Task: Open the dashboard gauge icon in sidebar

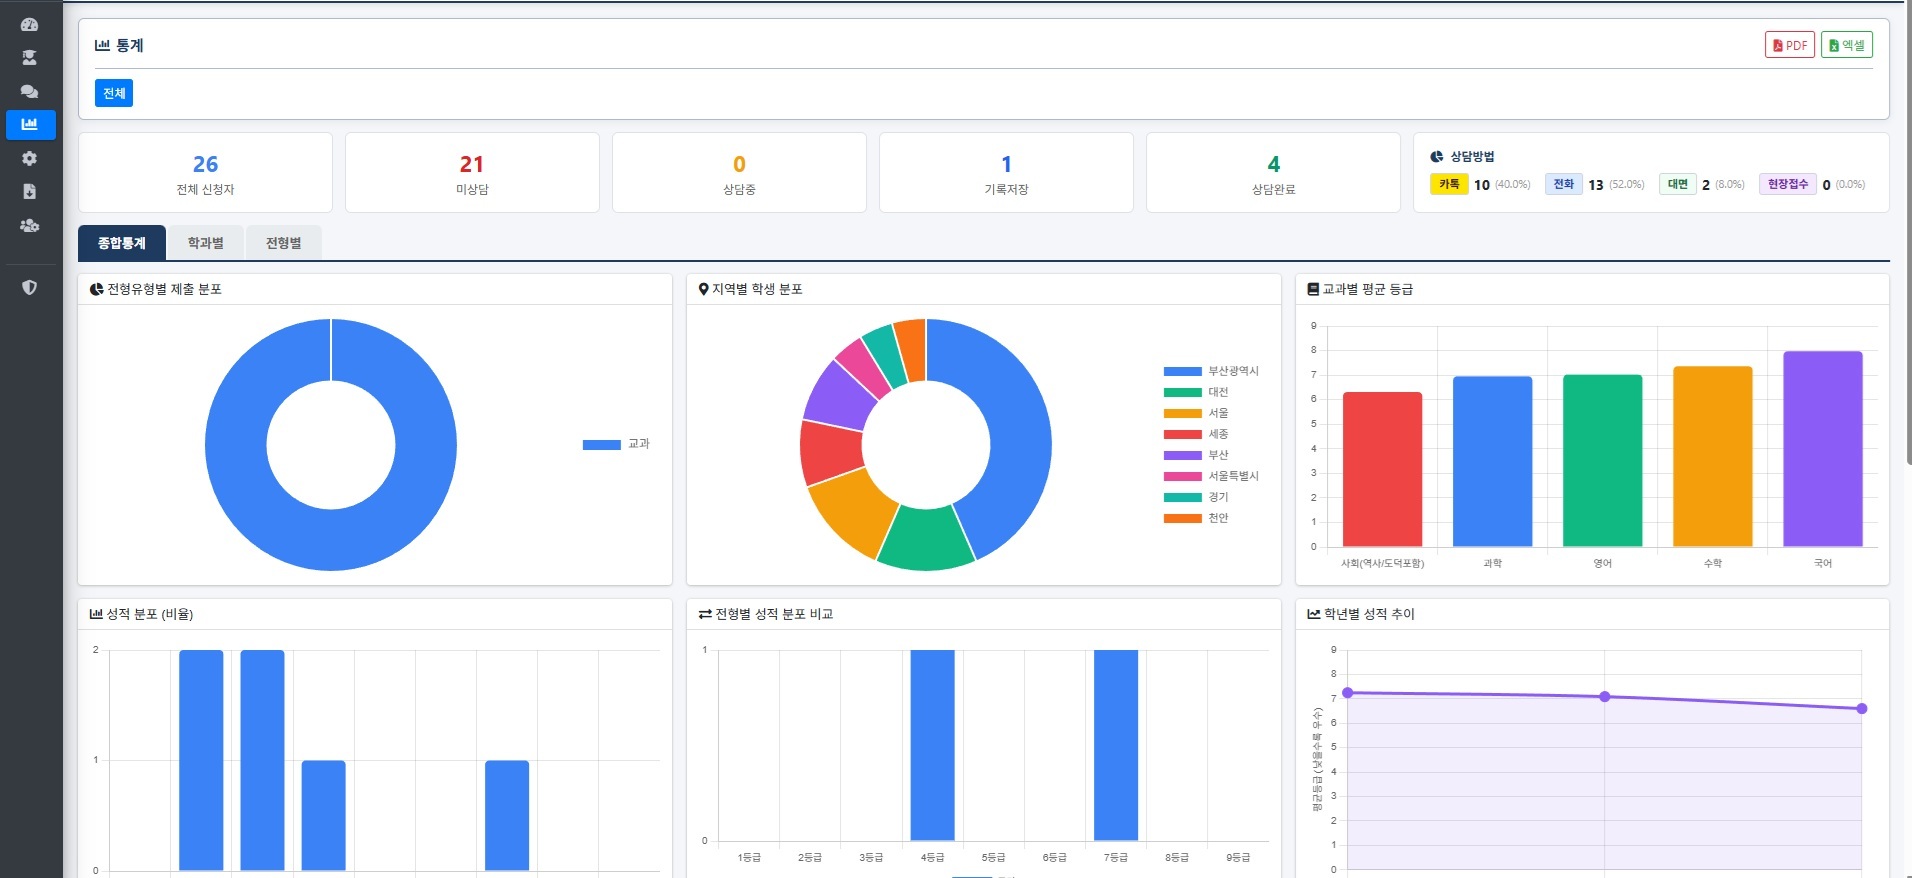Action: point(29,24)
